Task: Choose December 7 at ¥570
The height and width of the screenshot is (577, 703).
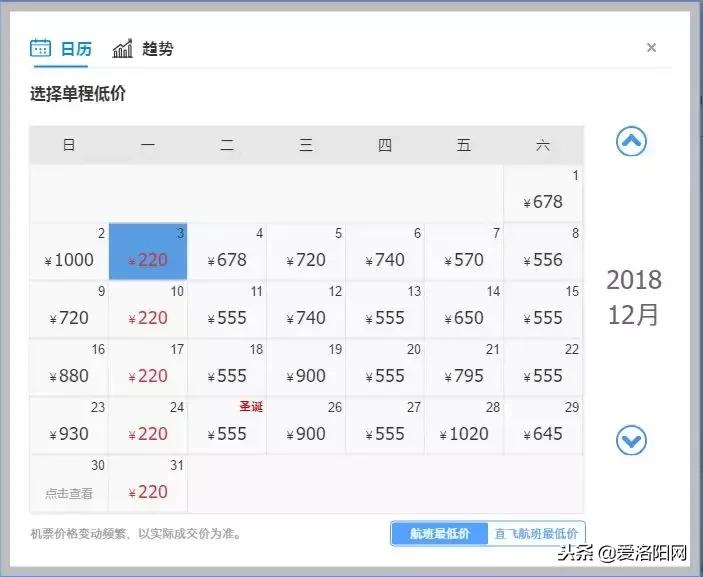Action: [464, 252]
